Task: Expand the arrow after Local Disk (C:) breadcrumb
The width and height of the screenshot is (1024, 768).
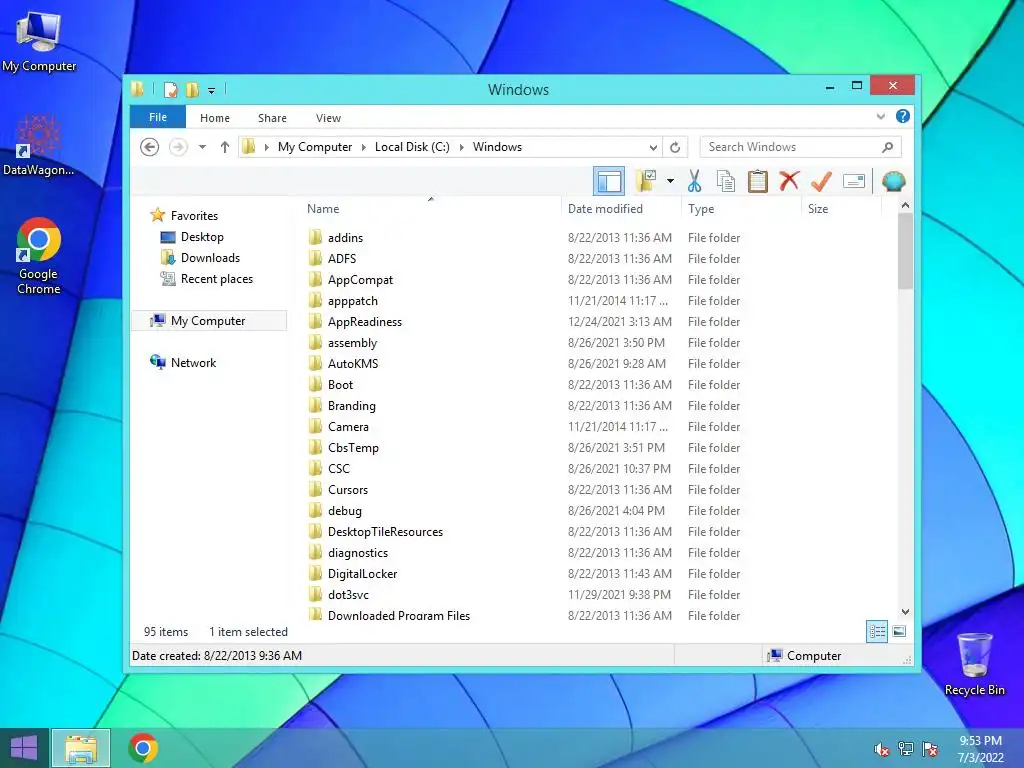Action: coord(461,148)
